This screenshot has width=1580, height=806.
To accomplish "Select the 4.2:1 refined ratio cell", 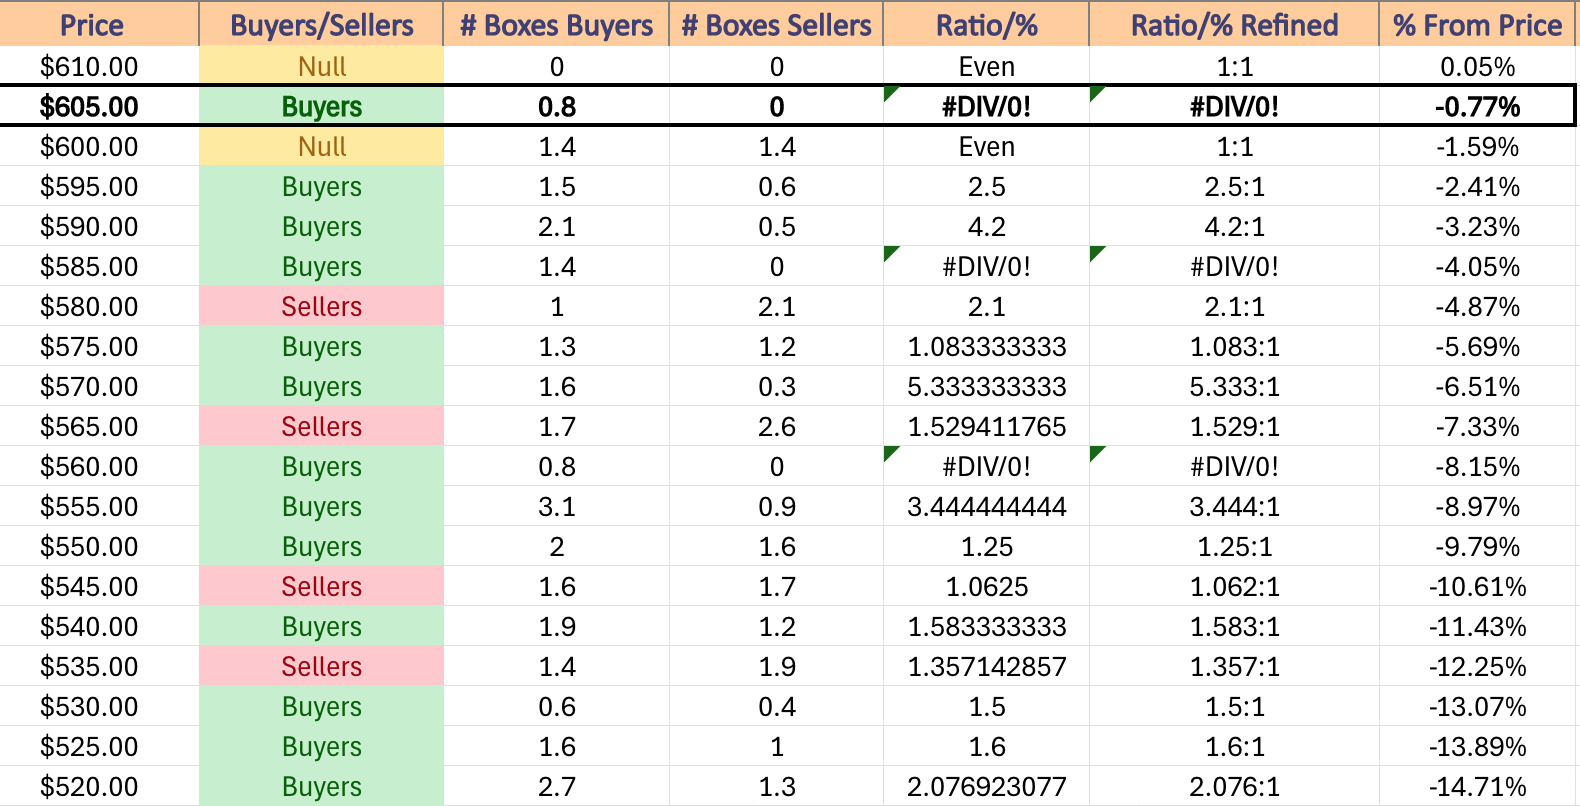I will (1234, 226).
